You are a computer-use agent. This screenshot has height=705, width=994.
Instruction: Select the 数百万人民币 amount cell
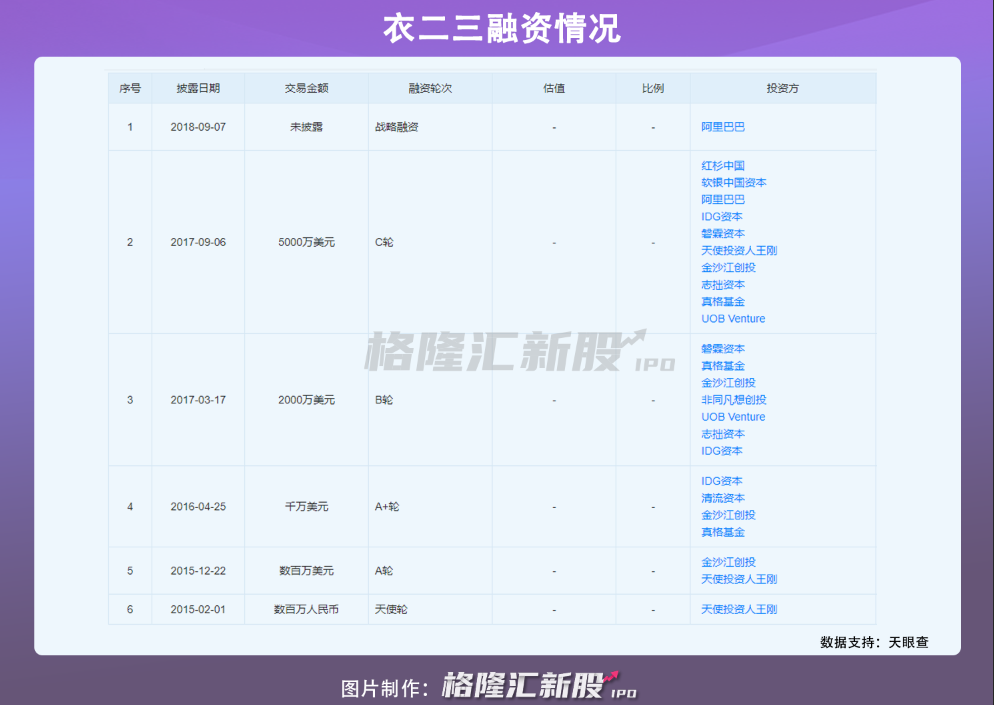tap(306, 609)
